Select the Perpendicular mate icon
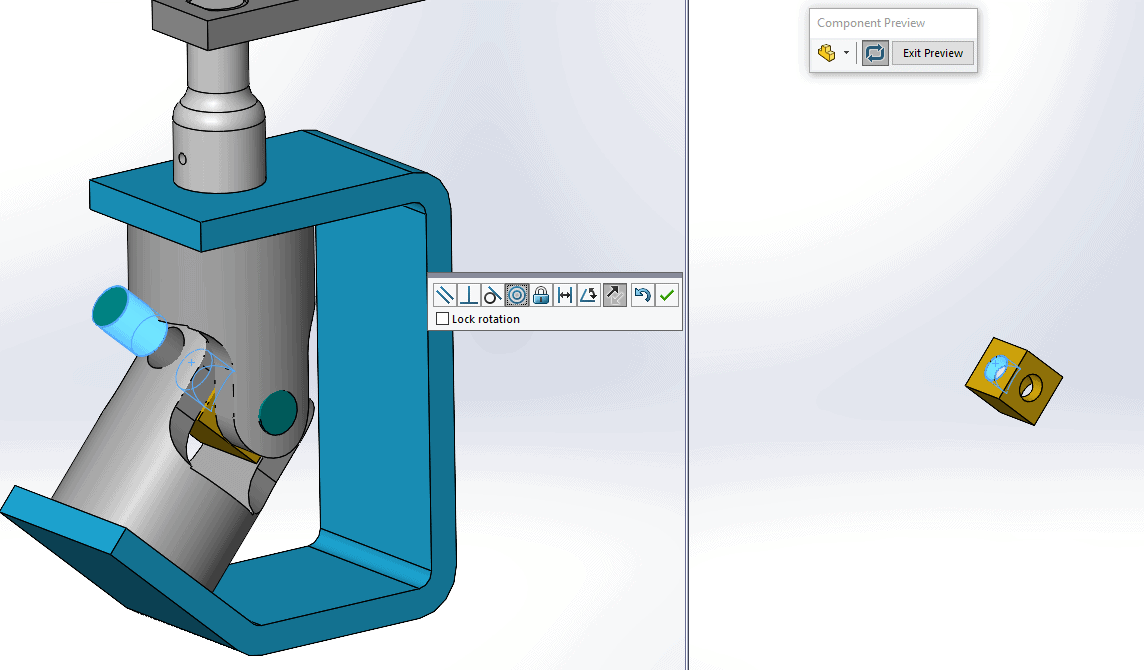This screenshot has width=1144, height=670. (x=468, y=295)
